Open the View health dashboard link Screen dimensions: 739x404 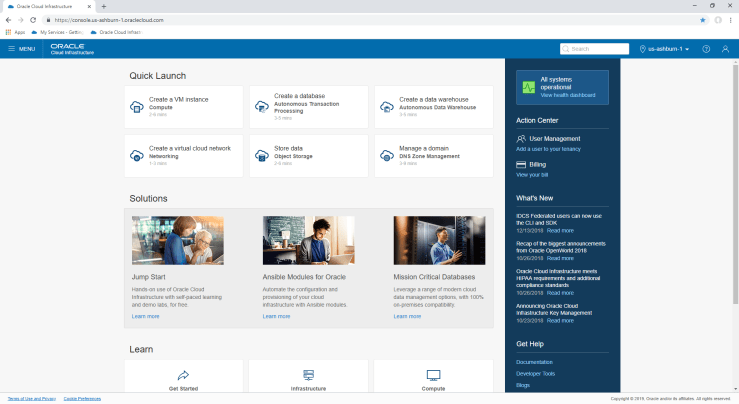(x=567, y=95)
